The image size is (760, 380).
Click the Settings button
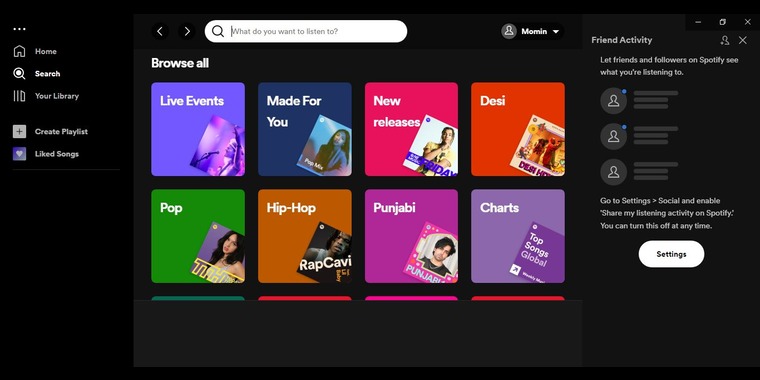[x=671, y=254]
